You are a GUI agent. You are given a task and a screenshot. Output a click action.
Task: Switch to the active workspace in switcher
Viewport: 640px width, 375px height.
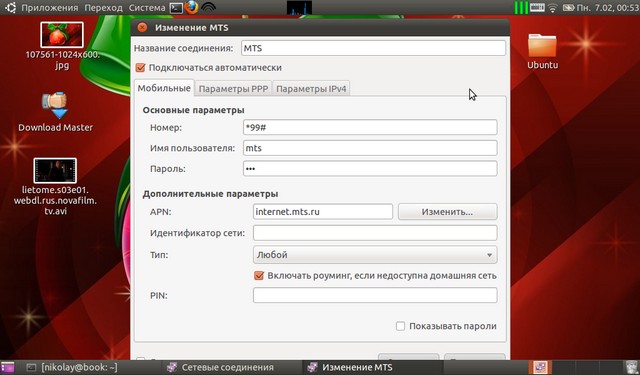tap(540, 367)
